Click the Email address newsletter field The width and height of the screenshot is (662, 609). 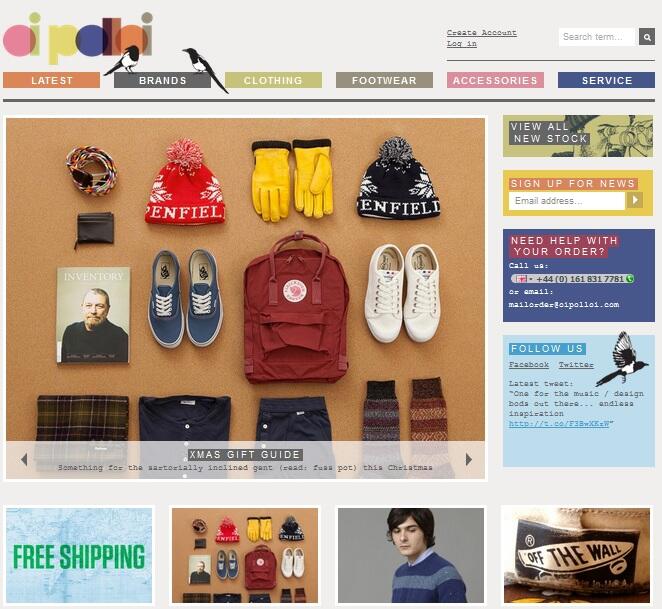[x=567, y=201]
